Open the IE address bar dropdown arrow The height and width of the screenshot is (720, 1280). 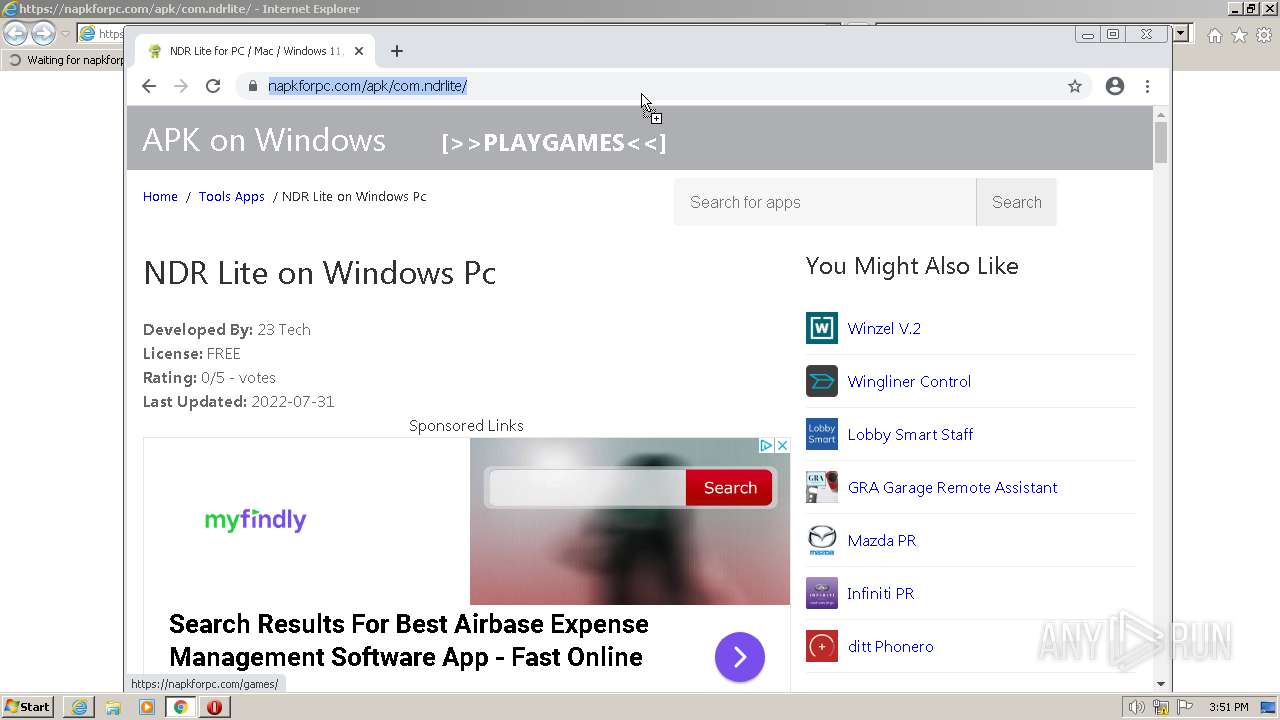tap(1181, 33)
